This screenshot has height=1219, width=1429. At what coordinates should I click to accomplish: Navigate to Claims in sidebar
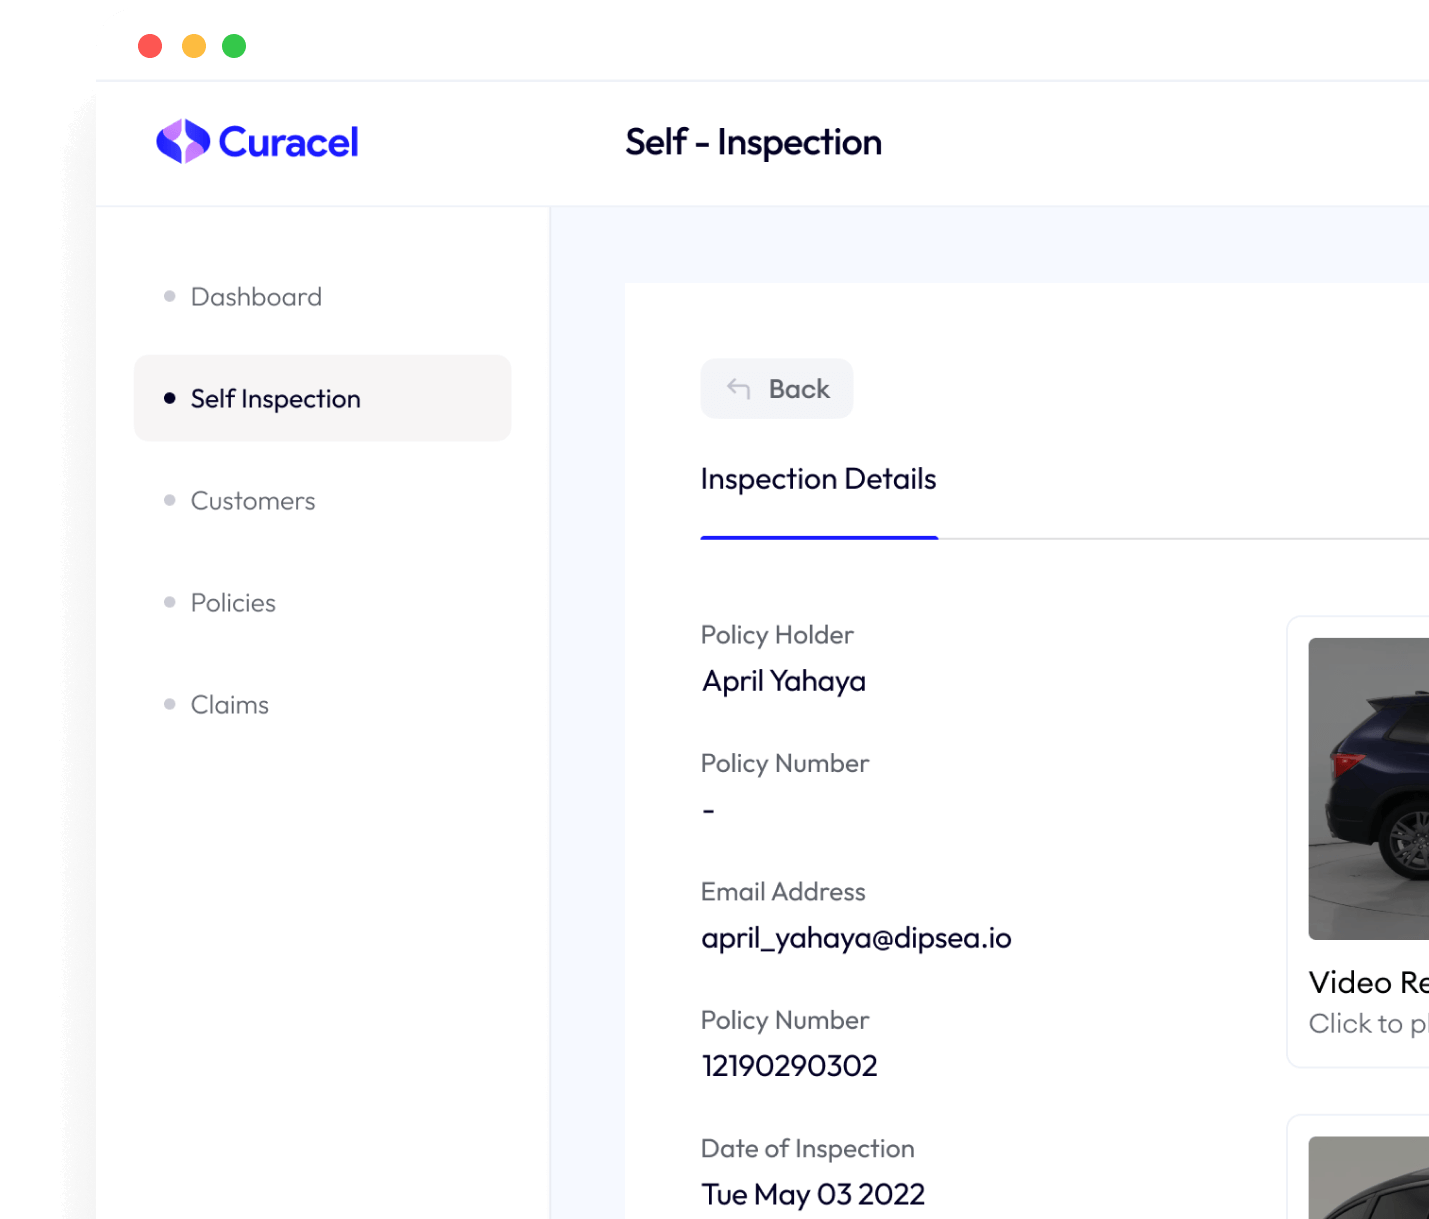pos(230,705)
